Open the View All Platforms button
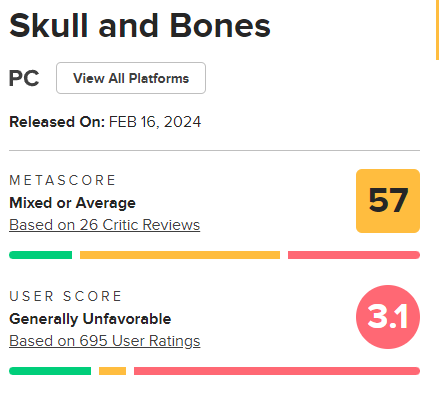Image resolution: width=439 pixels, height=397 pixels. (131, 78)
